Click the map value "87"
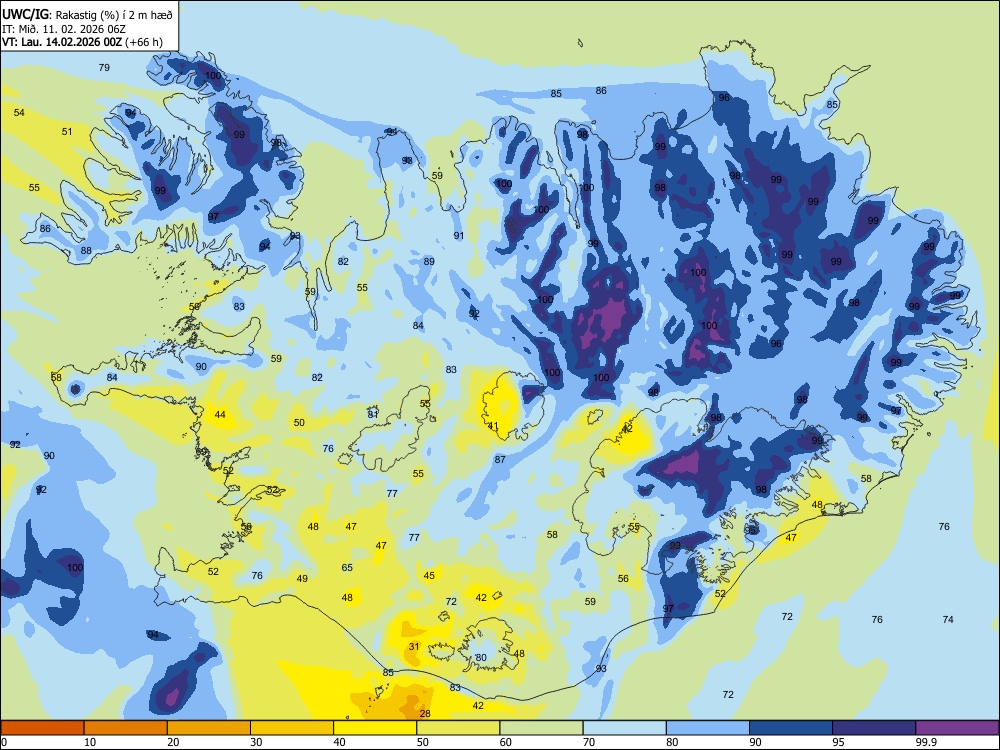1000x750 pixels. pos(500,459)
